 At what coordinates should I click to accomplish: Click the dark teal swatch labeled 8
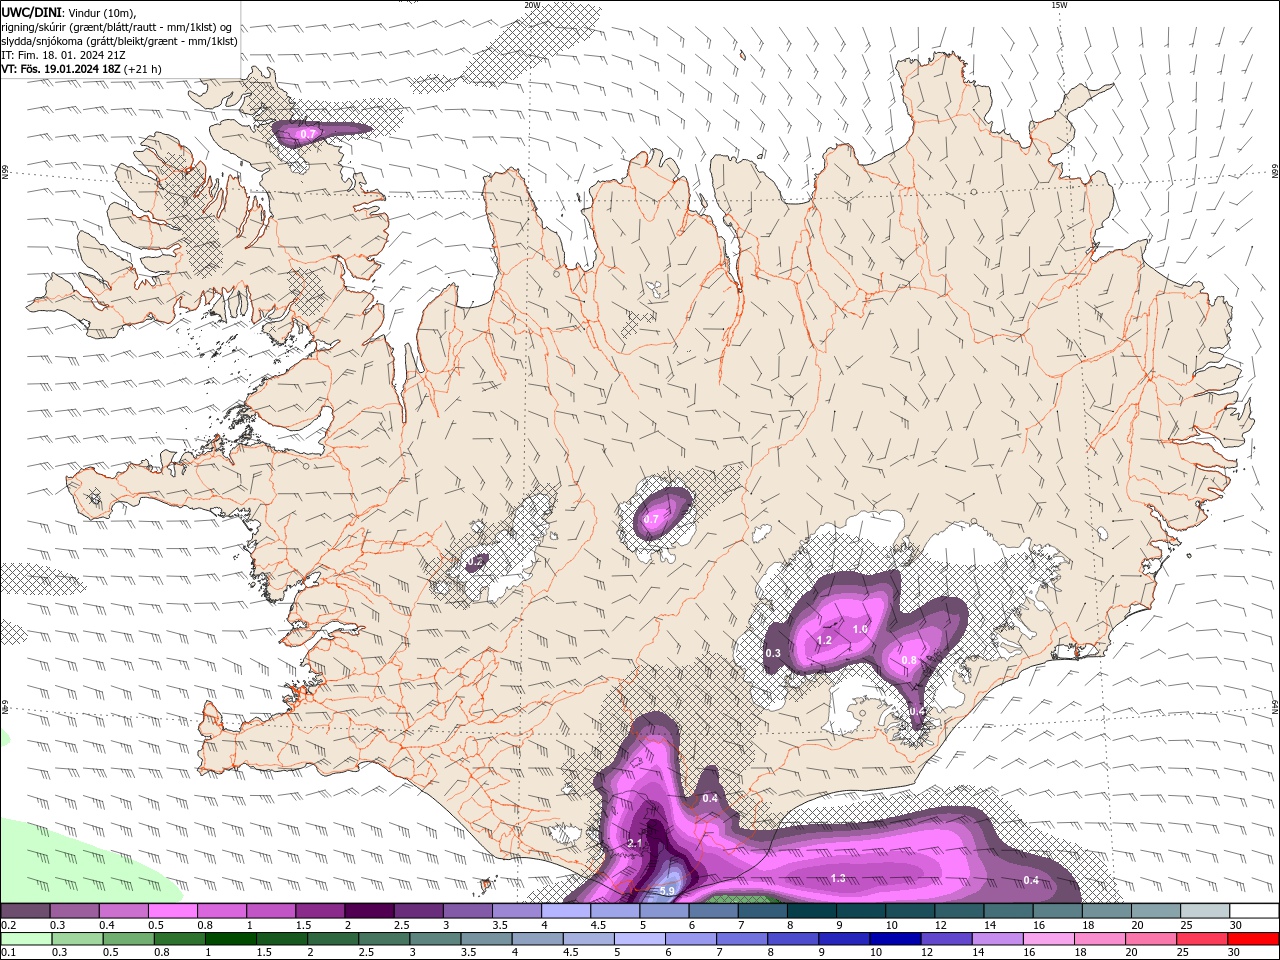811,911
